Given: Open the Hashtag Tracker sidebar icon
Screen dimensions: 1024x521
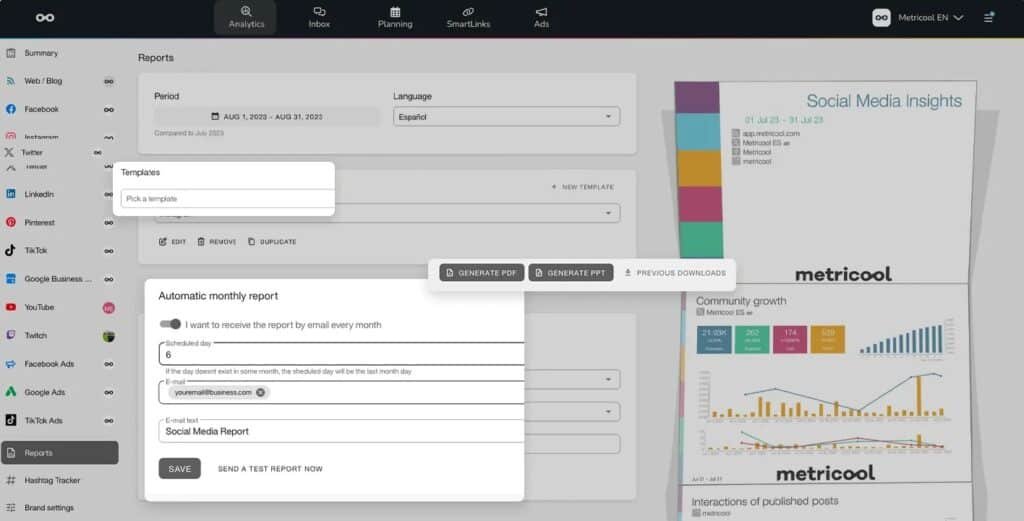Looking at the screenshot, I should click(11, 481).
